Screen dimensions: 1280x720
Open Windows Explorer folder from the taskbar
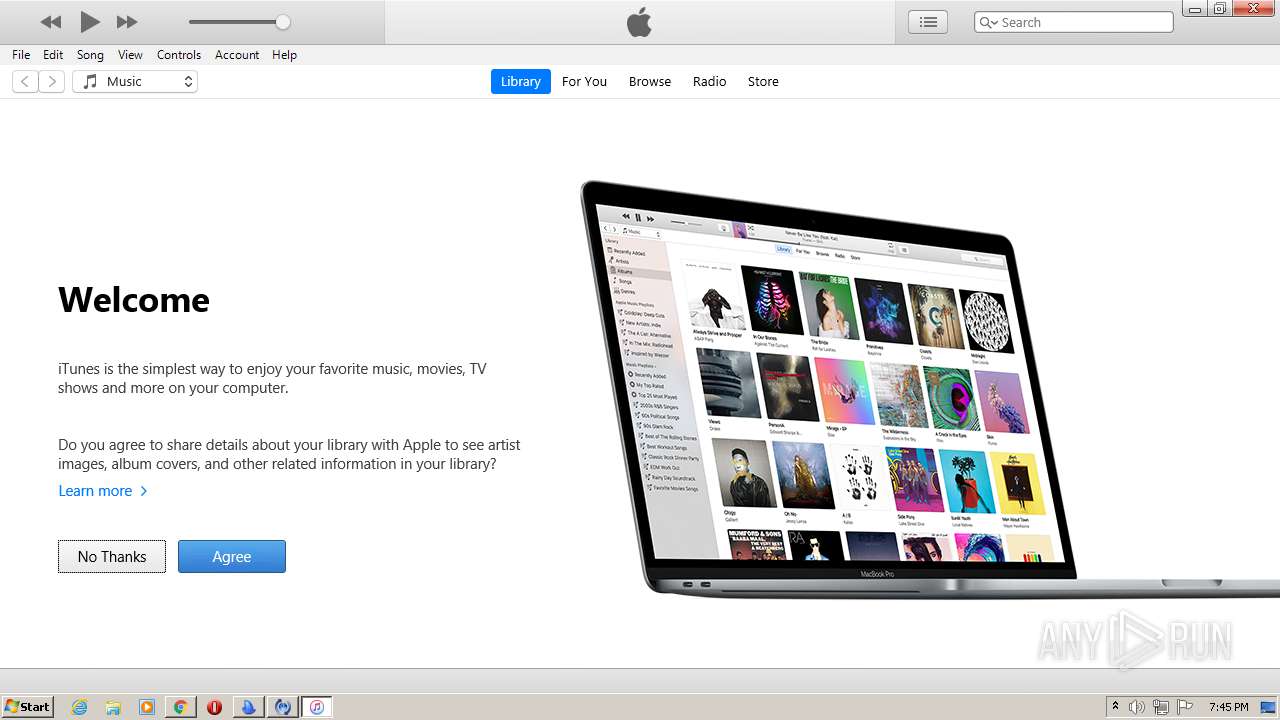[x=113, y=707]
